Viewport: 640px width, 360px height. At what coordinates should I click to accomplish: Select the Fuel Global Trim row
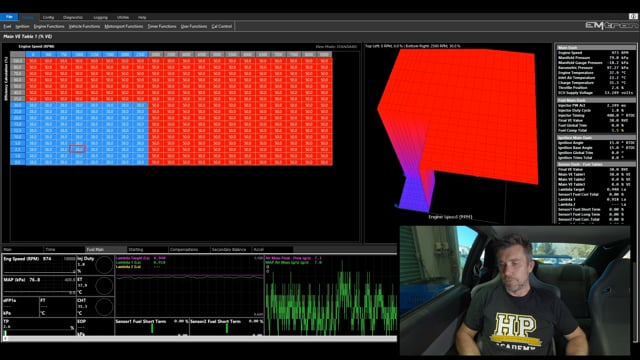click(596, 125)
